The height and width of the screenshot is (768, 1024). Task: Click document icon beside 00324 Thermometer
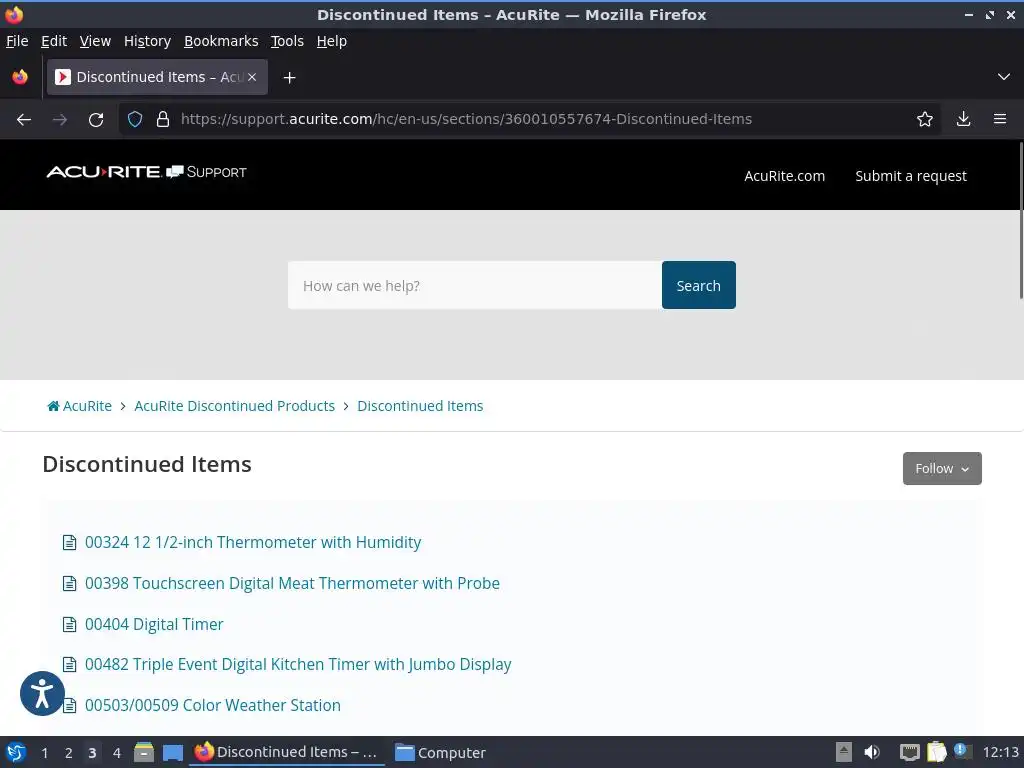coord(69,543)
